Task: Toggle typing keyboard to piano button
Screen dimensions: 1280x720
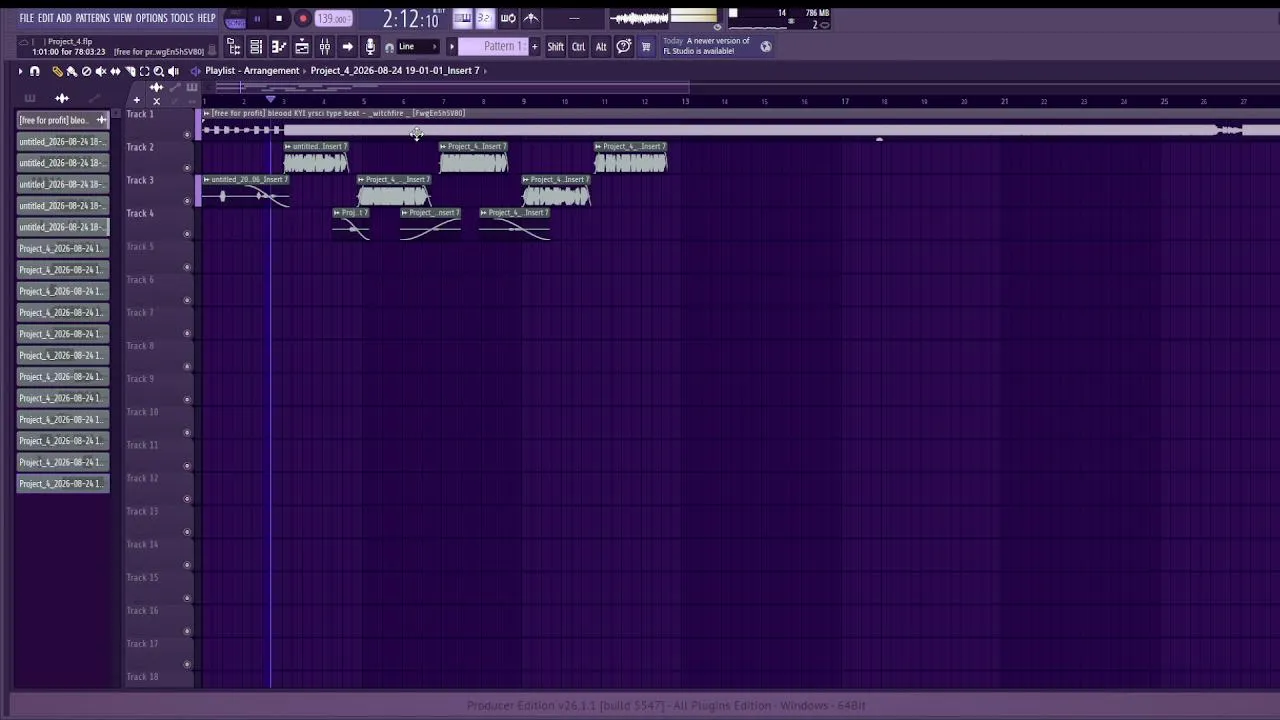Action: pyautogui.click(x=463, y=18)
